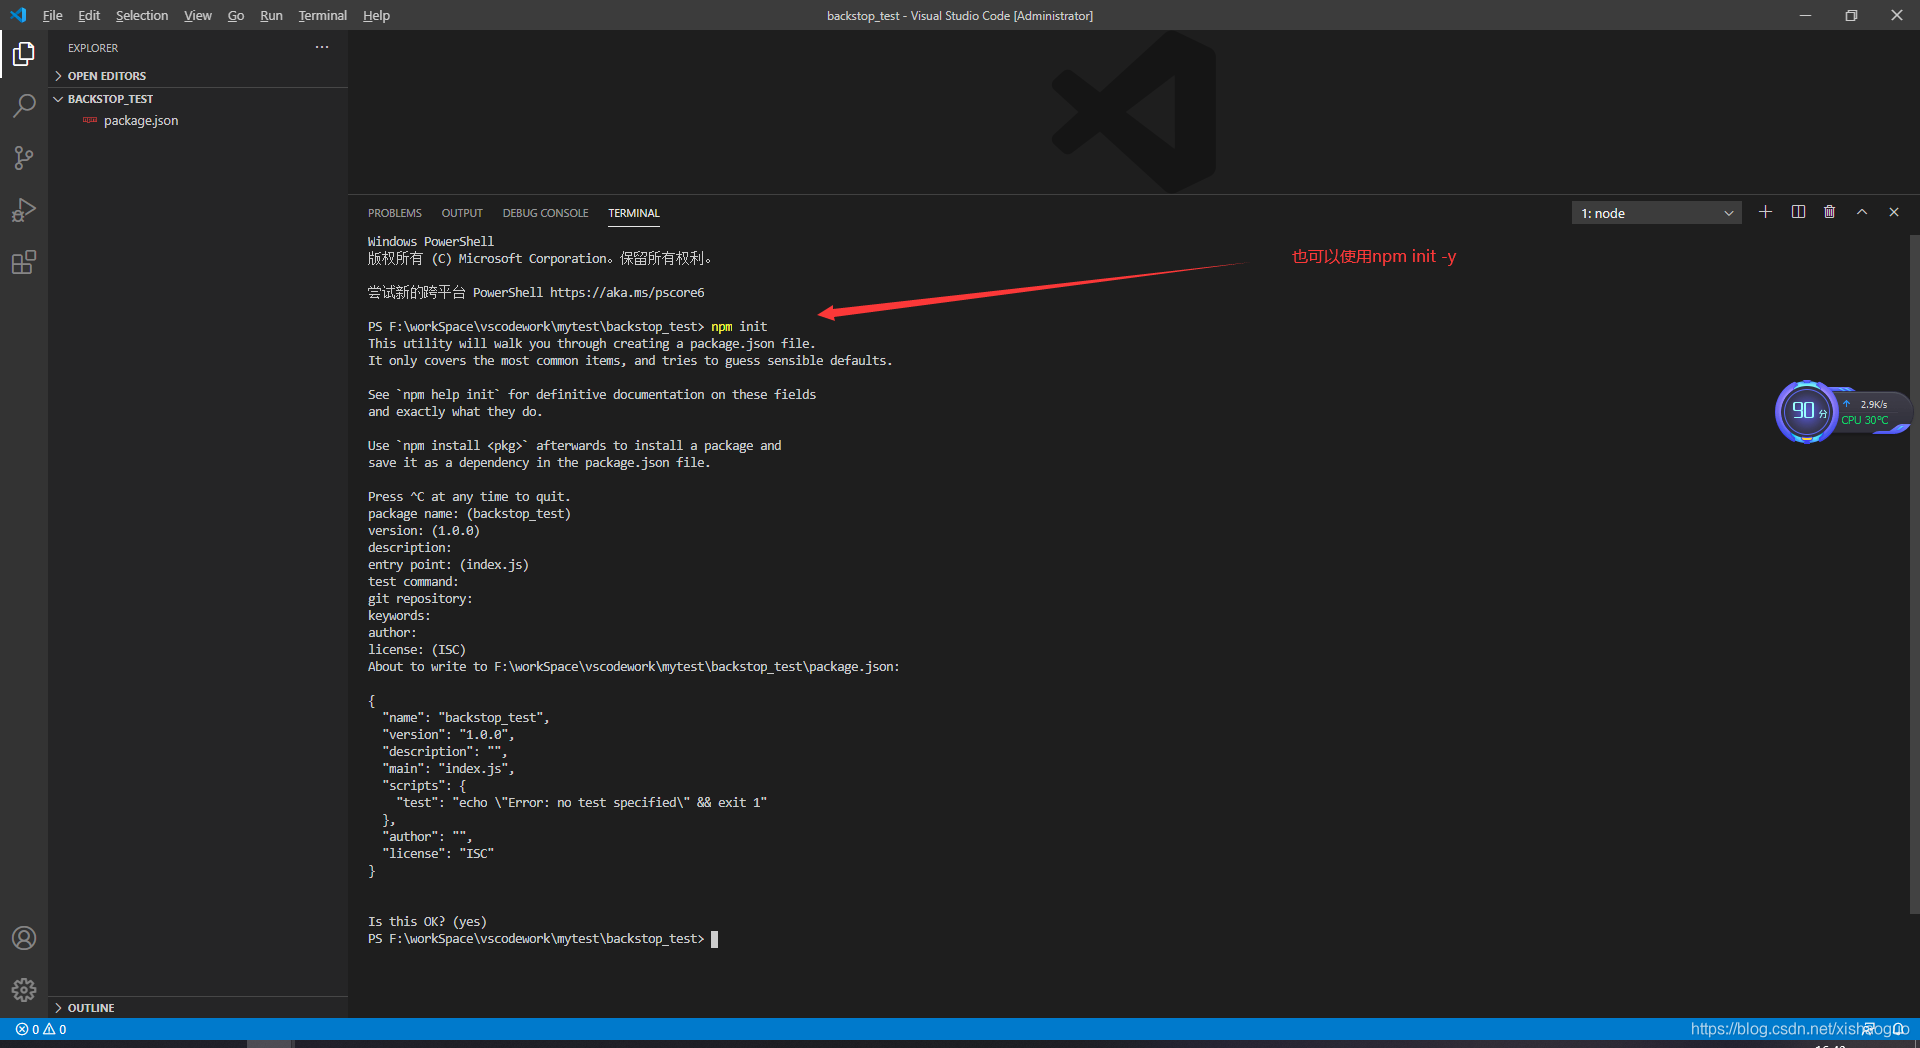The image size is (1920, 1048).
Task: Click the 'npm init' command text
Action: point(739,327)
